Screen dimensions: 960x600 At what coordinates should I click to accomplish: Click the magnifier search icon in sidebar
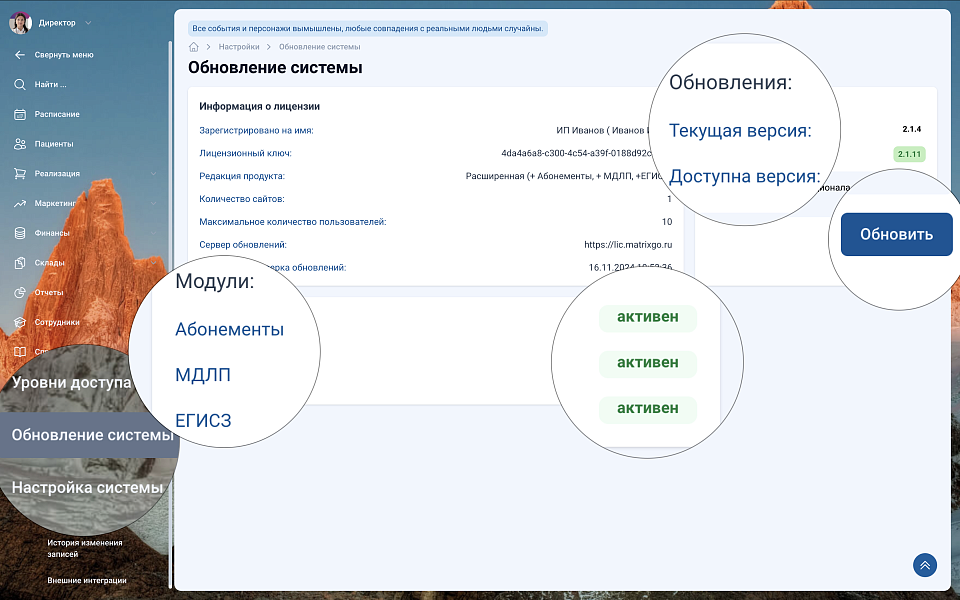pos(20,85)
